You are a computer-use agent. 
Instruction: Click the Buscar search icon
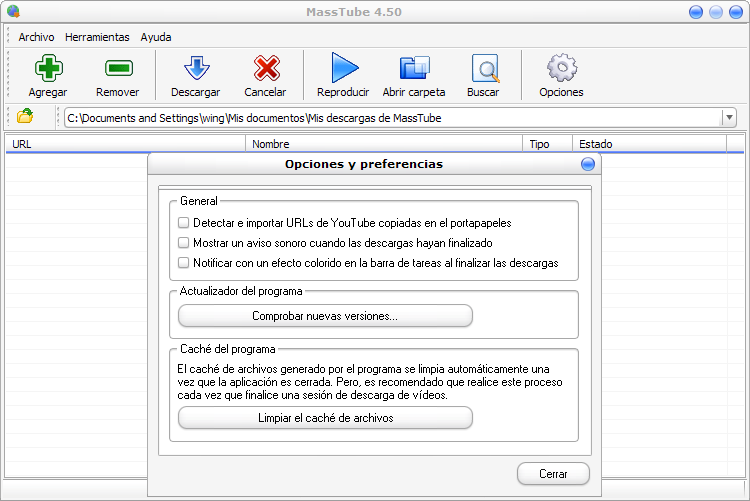click(483, 69)
